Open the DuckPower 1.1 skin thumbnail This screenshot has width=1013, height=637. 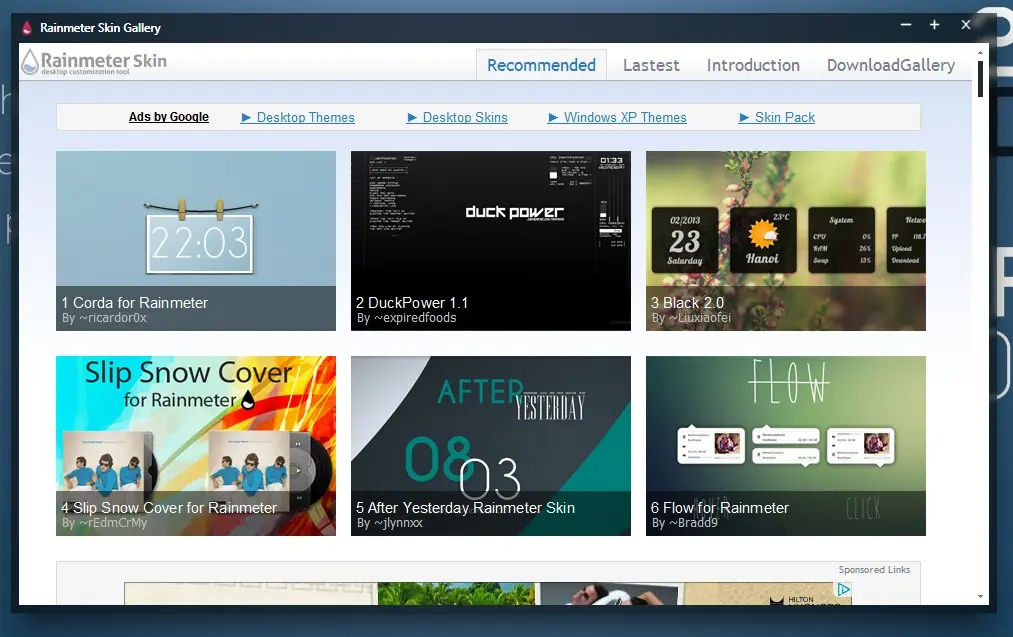pos(491,240)
